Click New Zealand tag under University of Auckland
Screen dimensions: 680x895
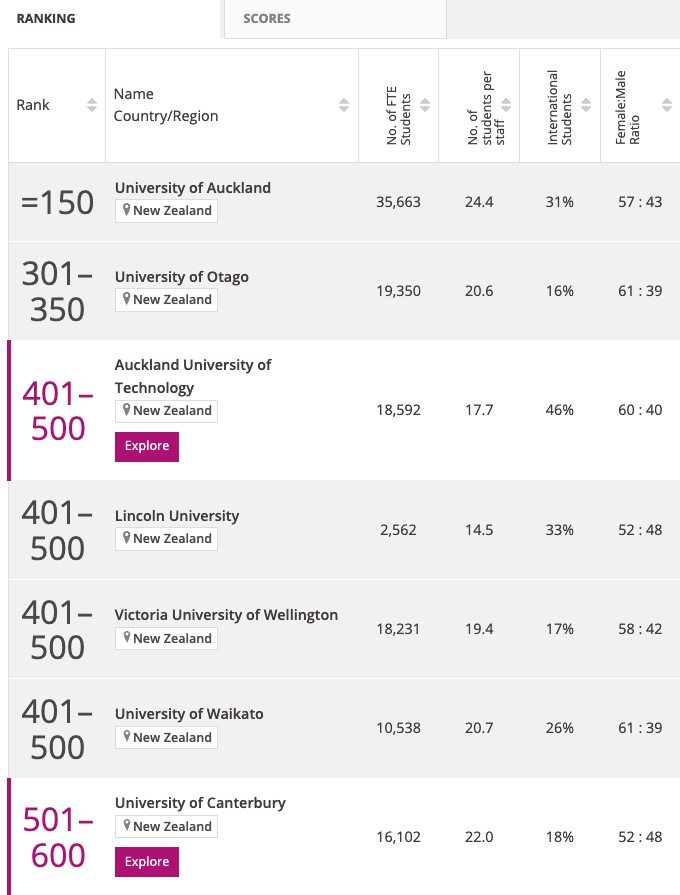click(166, 211)
